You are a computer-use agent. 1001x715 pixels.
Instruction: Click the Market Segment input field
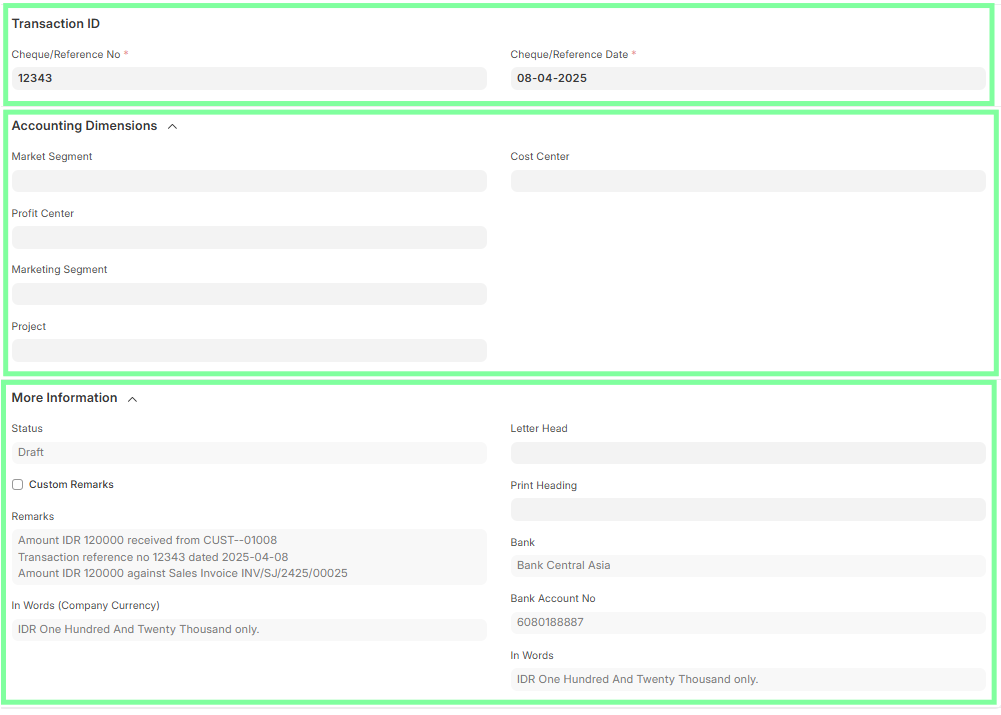[248, 181]
